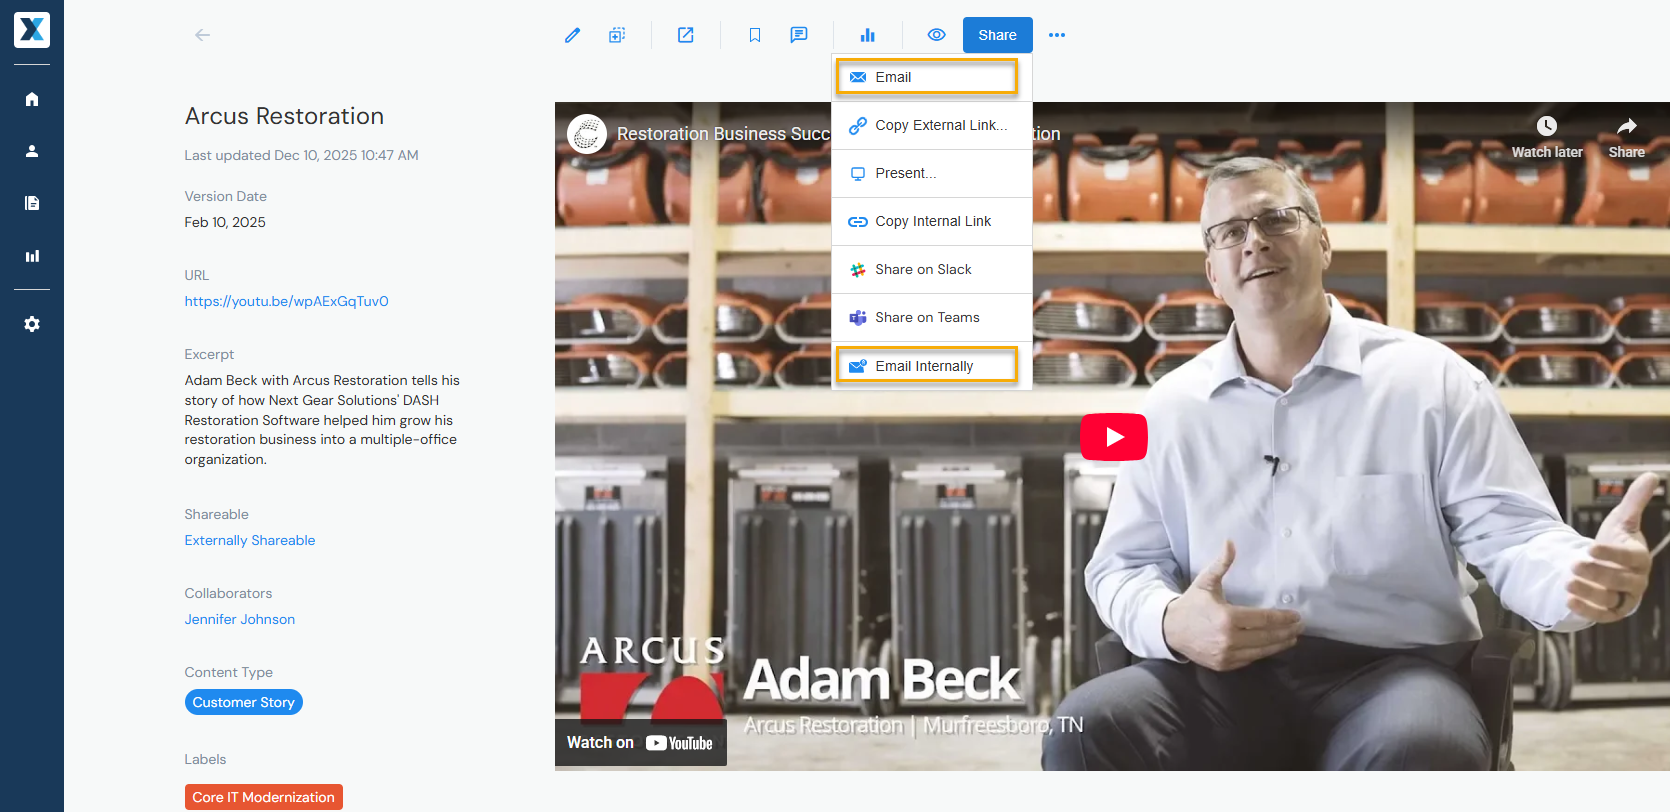Viewport: 1670px width, 812px height.
Task: Click the envelope icon beside Email
Action: click(x=858, y=77)
